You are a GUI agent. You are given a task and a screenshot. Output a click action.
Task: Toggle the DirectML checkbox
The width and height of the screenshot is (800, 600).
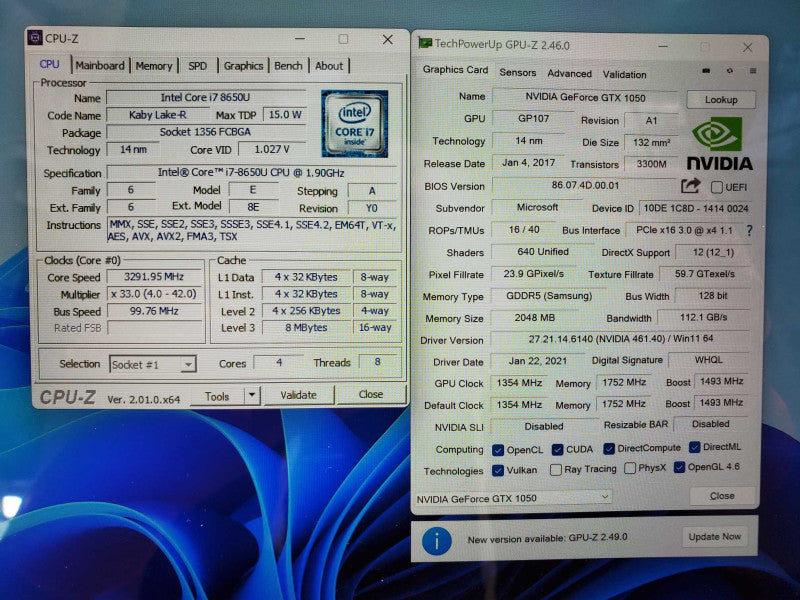(x=694, y=447)
